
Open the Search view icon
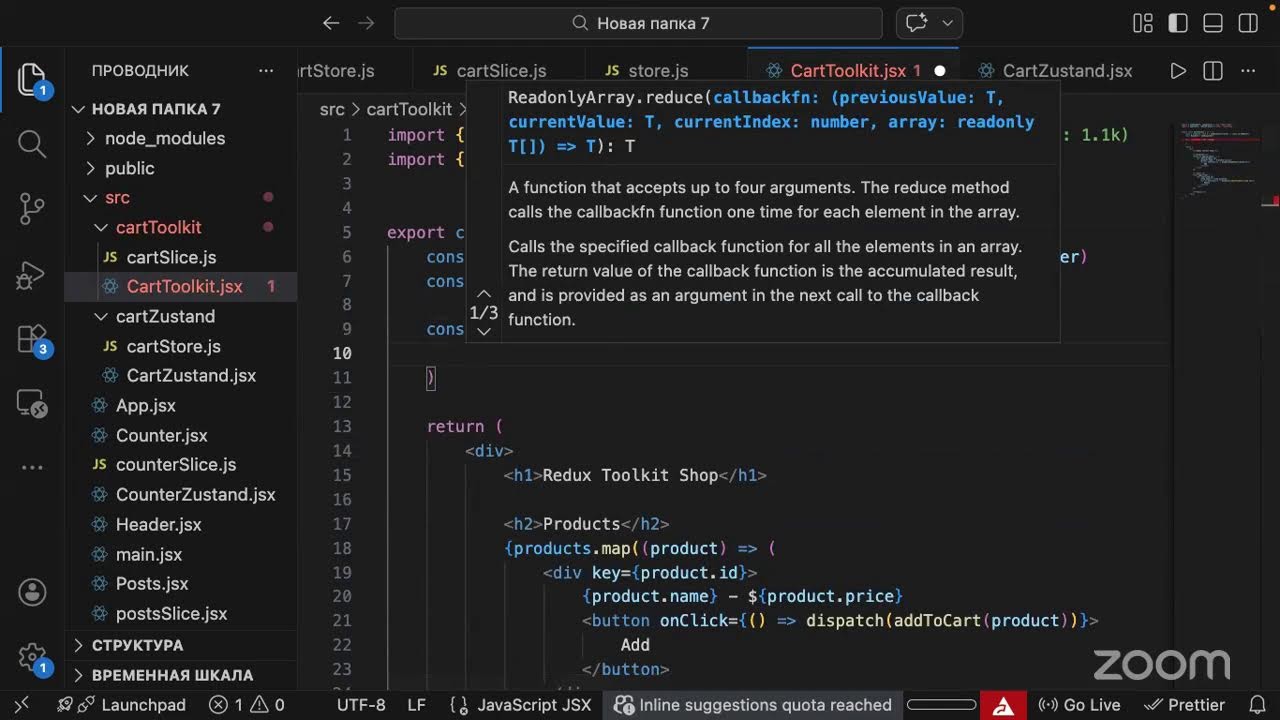pos(32,144)
